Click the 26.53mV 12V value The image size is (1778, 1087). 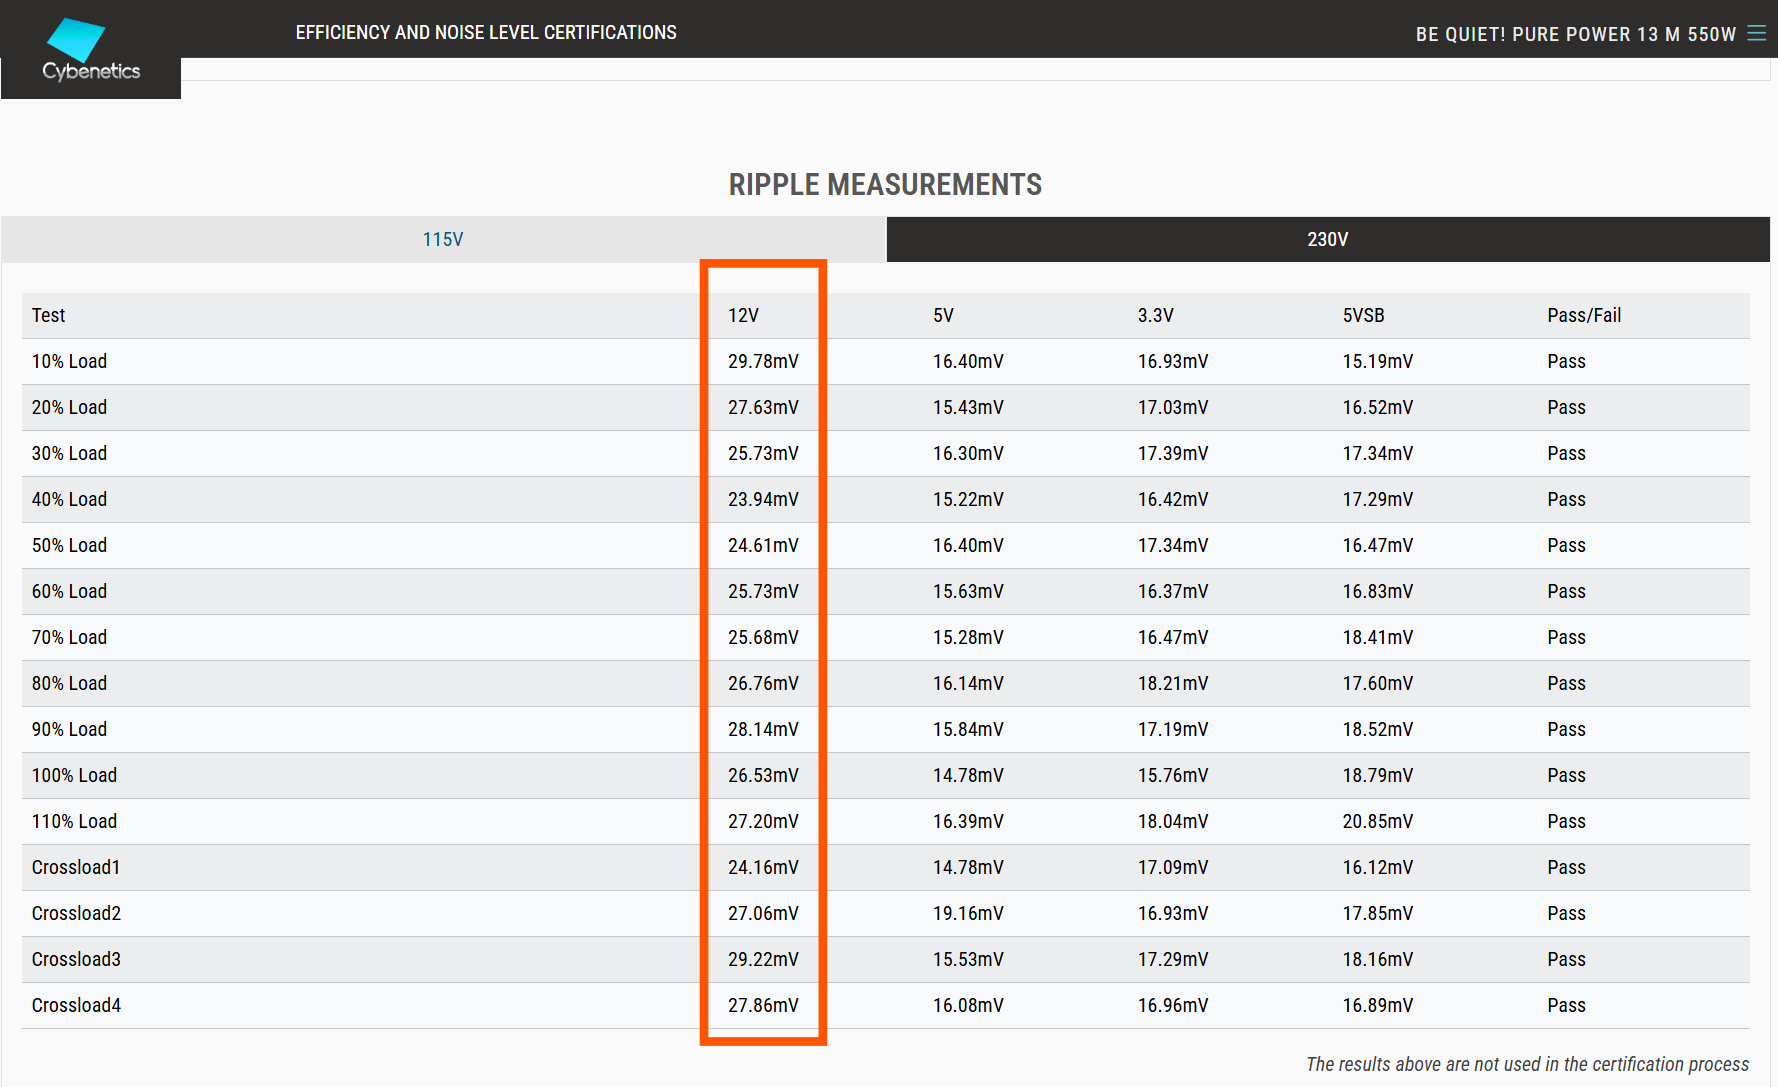coord(763,775)
